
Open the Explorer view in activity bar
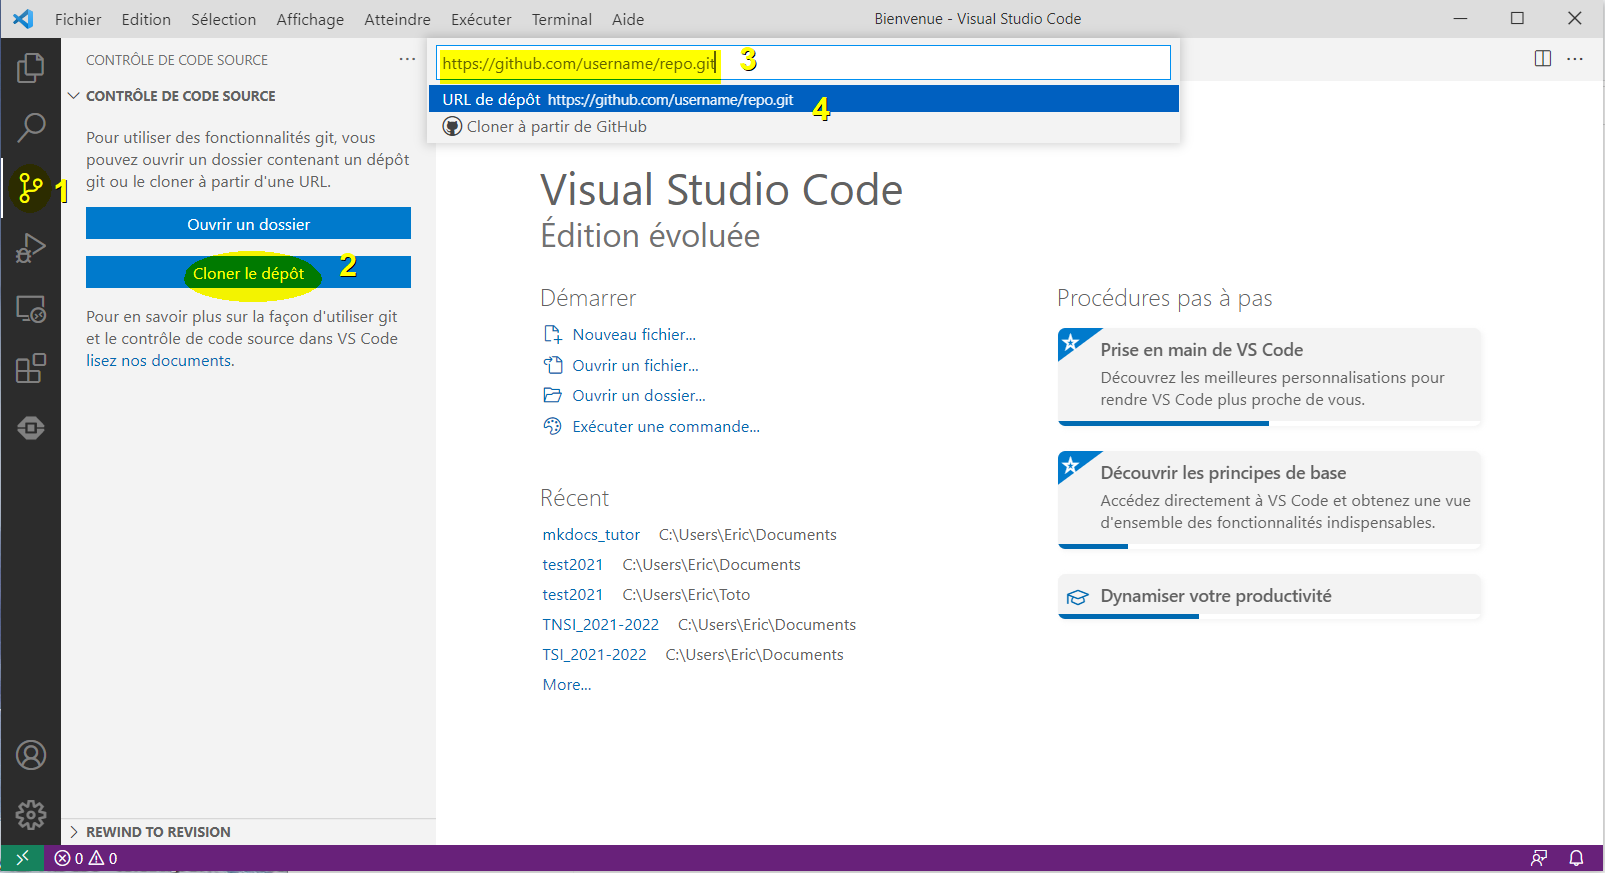(x=31, y=68)
